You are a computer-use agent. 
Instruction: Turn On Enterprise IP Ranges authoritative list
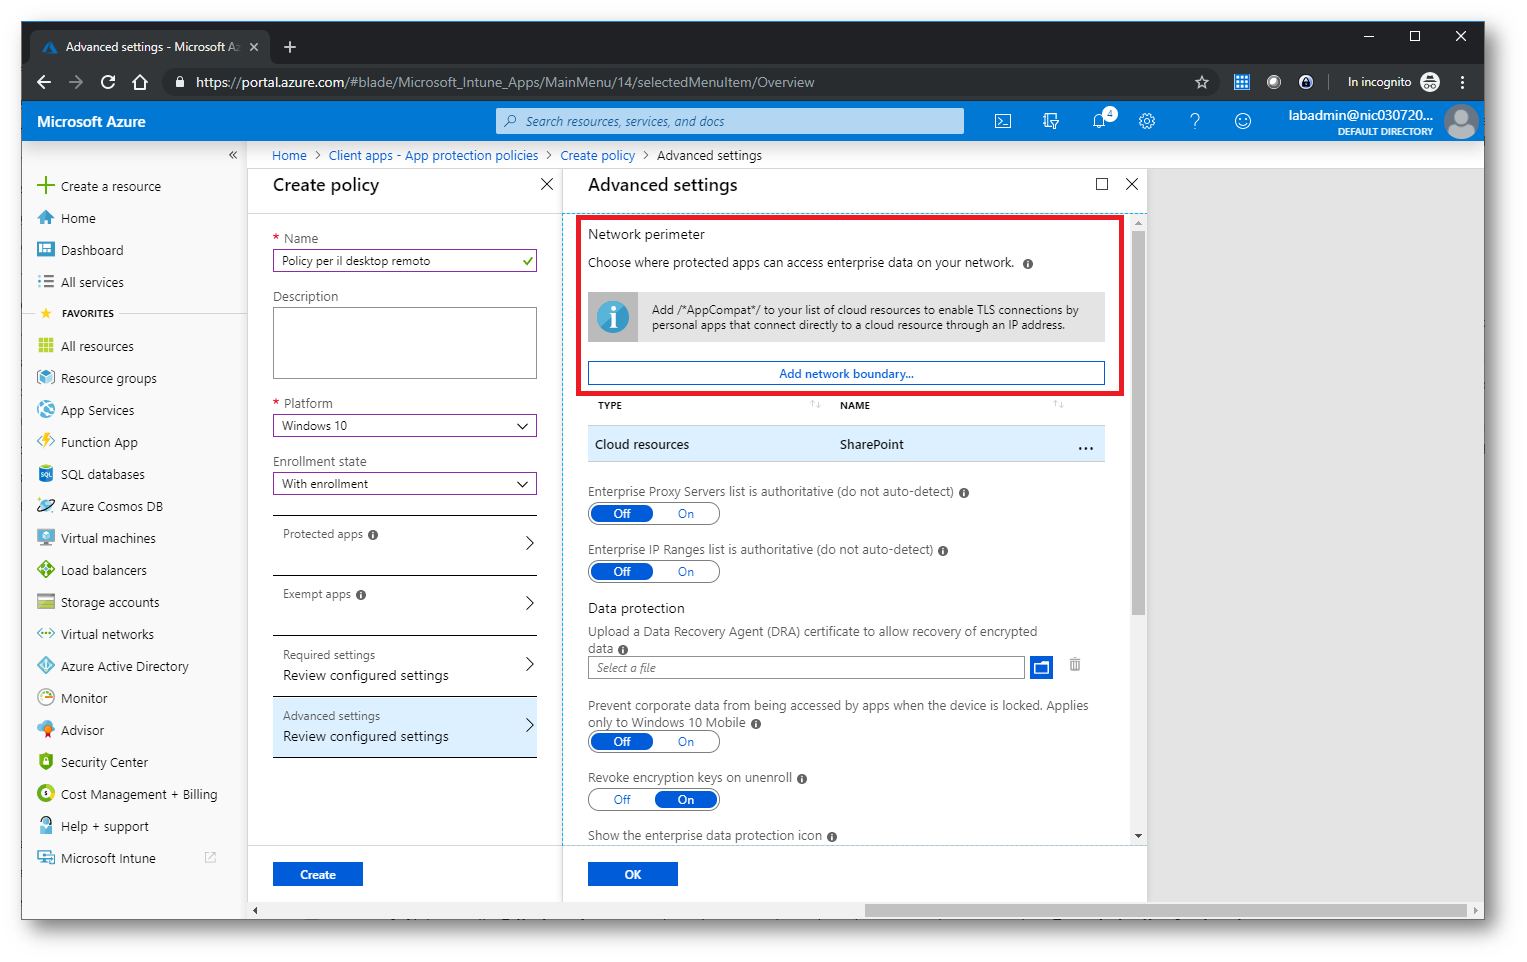tap(686, 572)
